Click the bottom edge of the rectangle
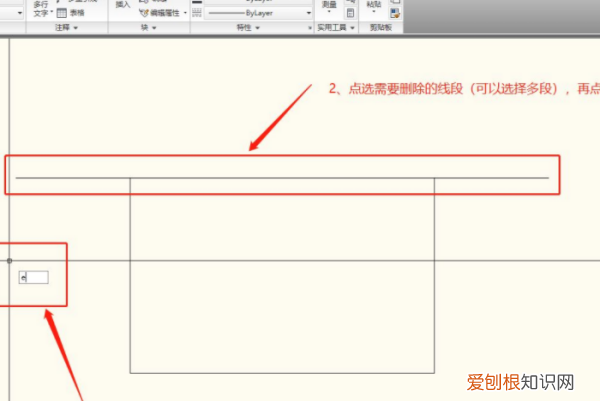The width and height of the screenshot is (600, 401). click(282, 373)
